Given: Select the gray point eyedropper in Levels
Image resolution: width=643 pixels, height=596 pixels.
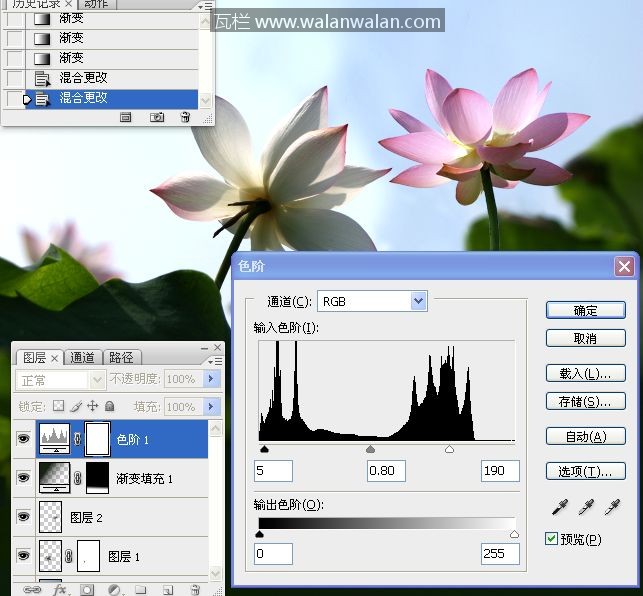Looking at the screenshot, I should click(x=586, y=509).
